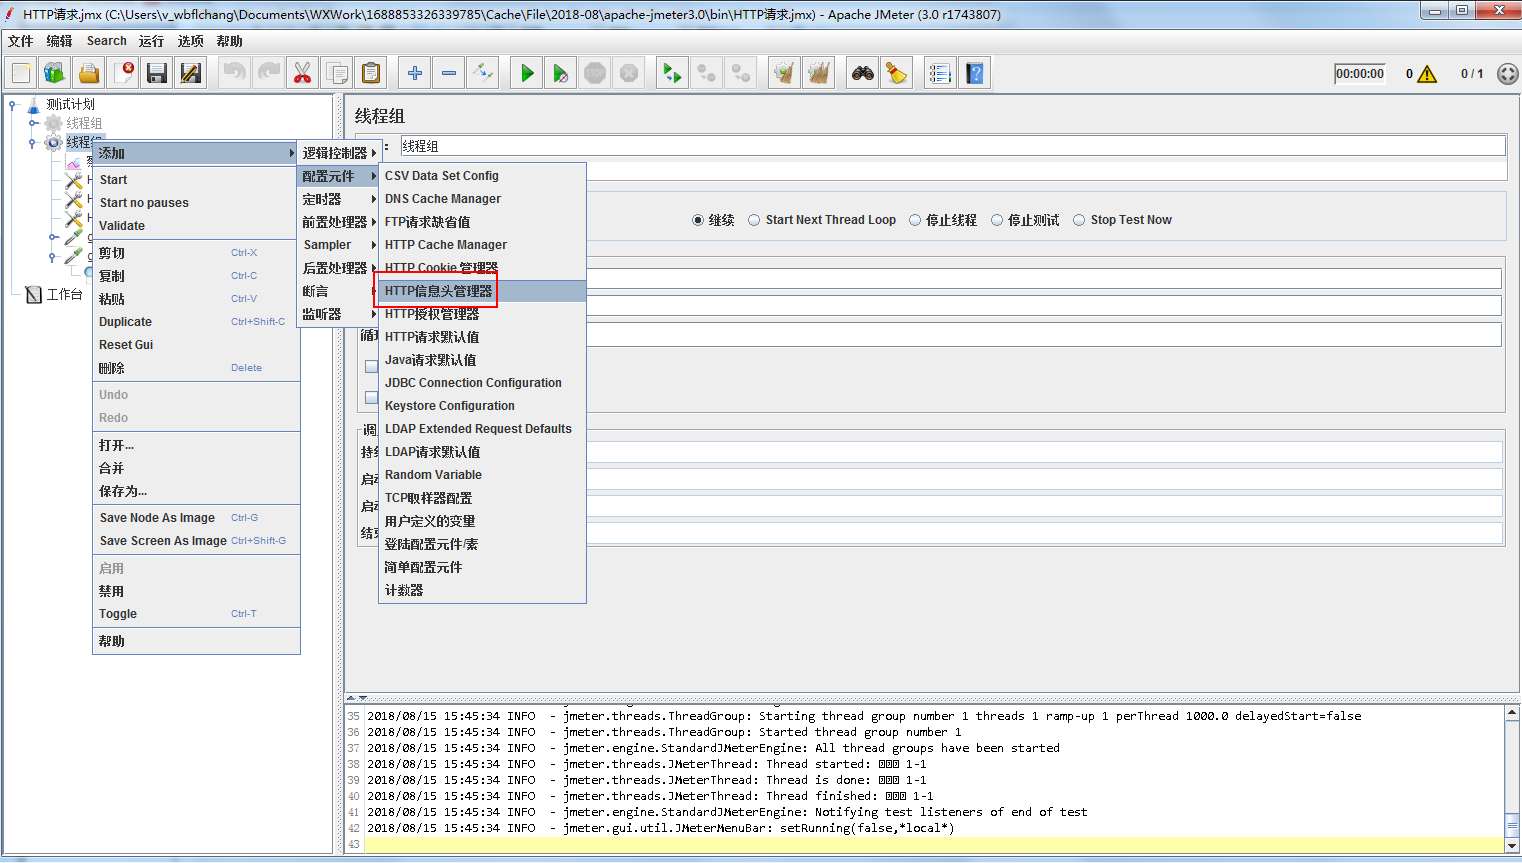Open the 运行 menu in menu bar
The width and height of the screenshot is (1522, 863).
pos(151,41)
